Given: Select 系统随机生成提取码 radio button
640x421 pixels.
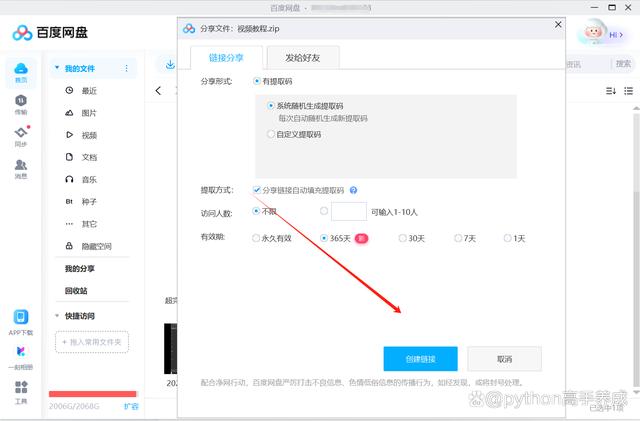Looking at the screenshot, I should (270, 106).
